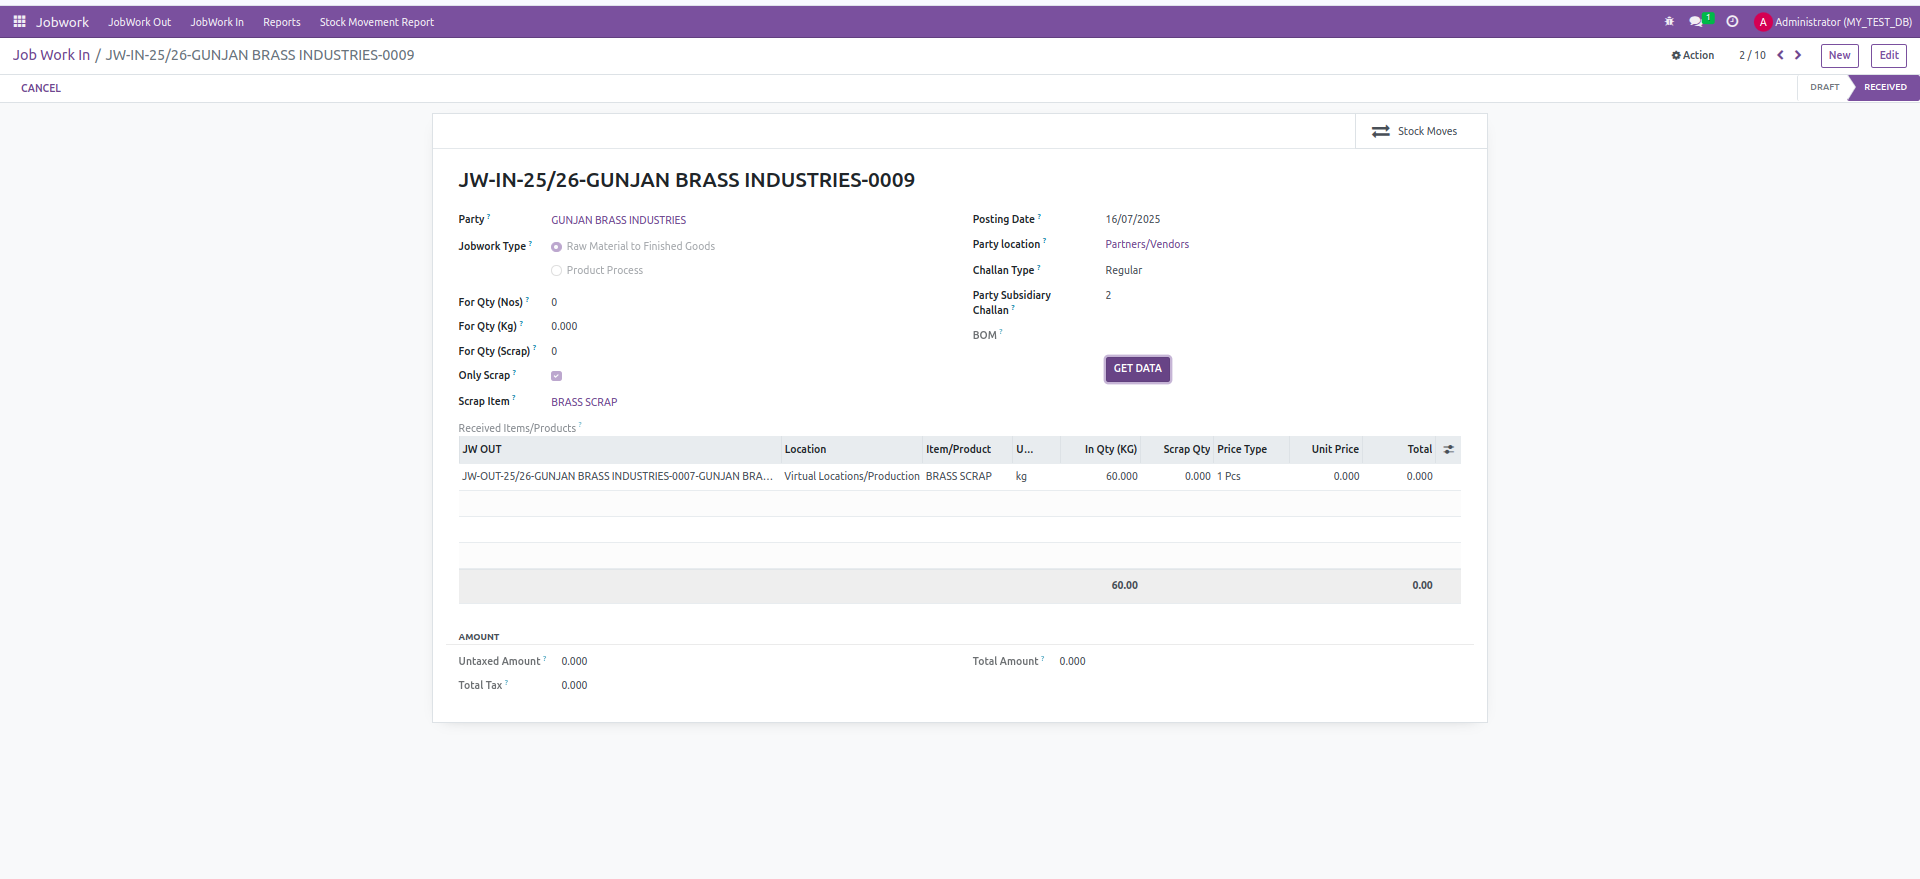The image size is (1920, 879).
Task: Click the Stock Moves smart button
Action: pyautogui.click(x=1415, y=132)
